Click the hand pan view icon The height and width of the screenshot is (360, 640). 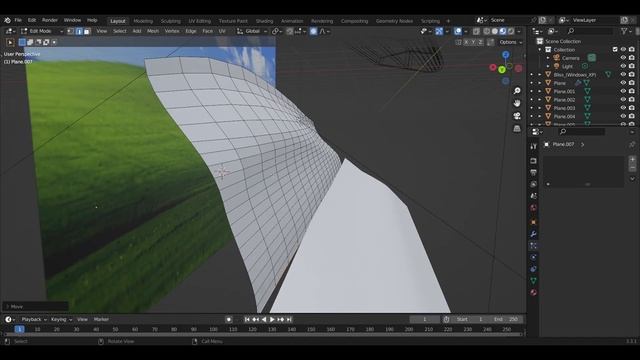[517, 103]
